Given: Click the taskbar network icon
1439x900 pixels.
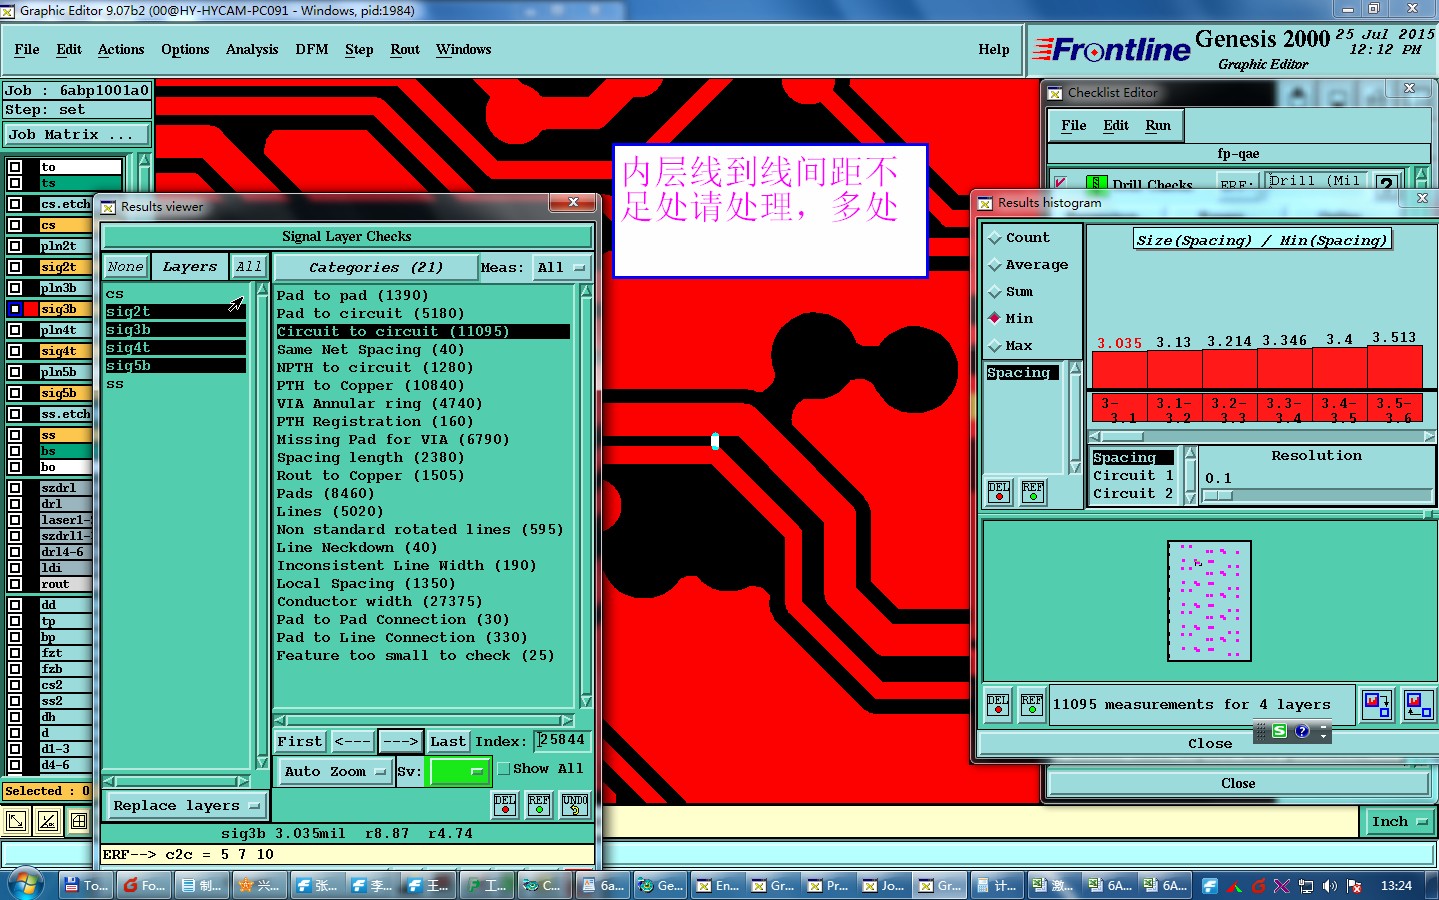Looking at the screenshot, I should click(1305, 885).
